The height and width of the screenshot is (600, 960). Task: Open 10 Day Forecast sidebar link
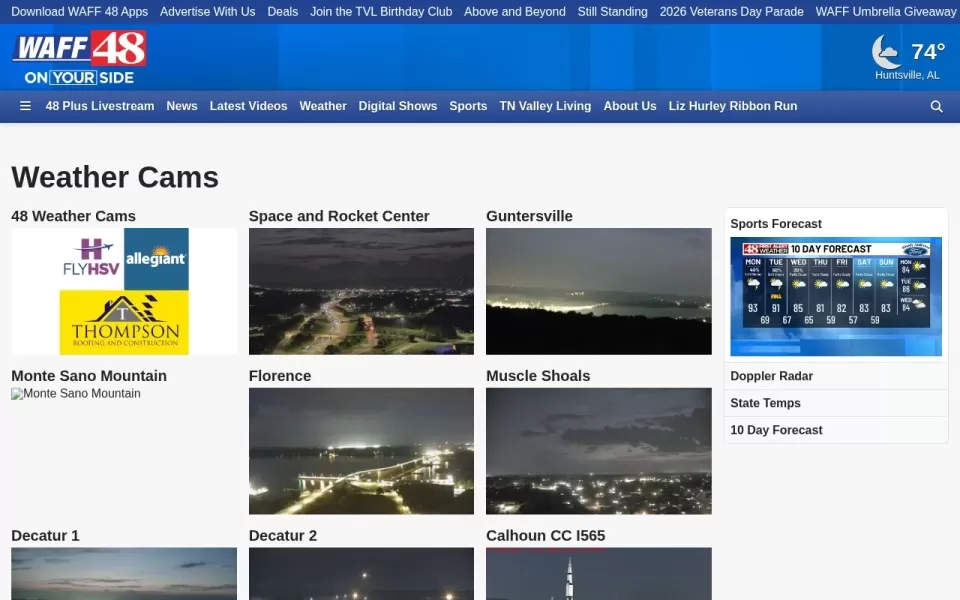pyautogui.click(x=776, y=430)
